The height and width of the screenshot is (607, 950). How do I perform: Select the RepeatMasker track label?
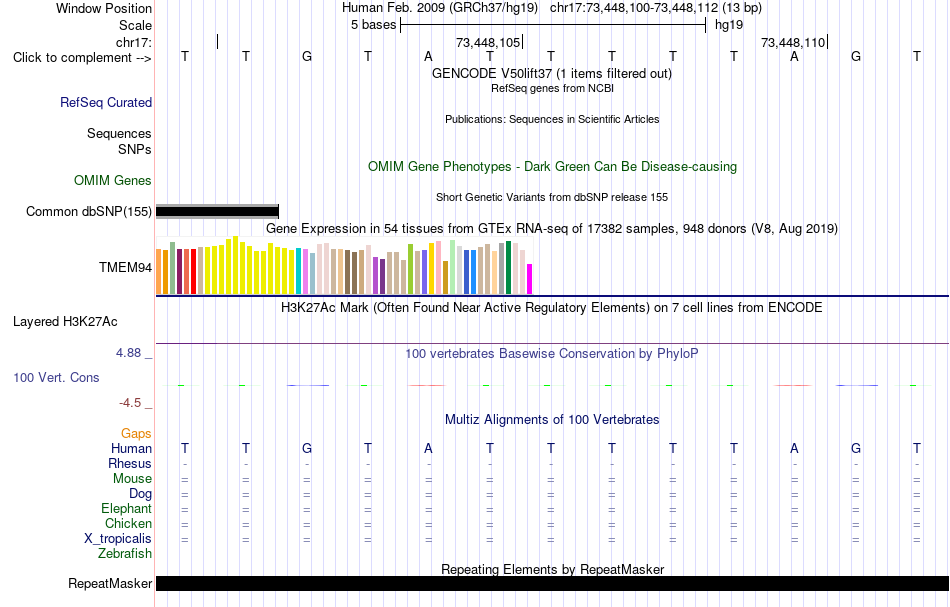110,583
